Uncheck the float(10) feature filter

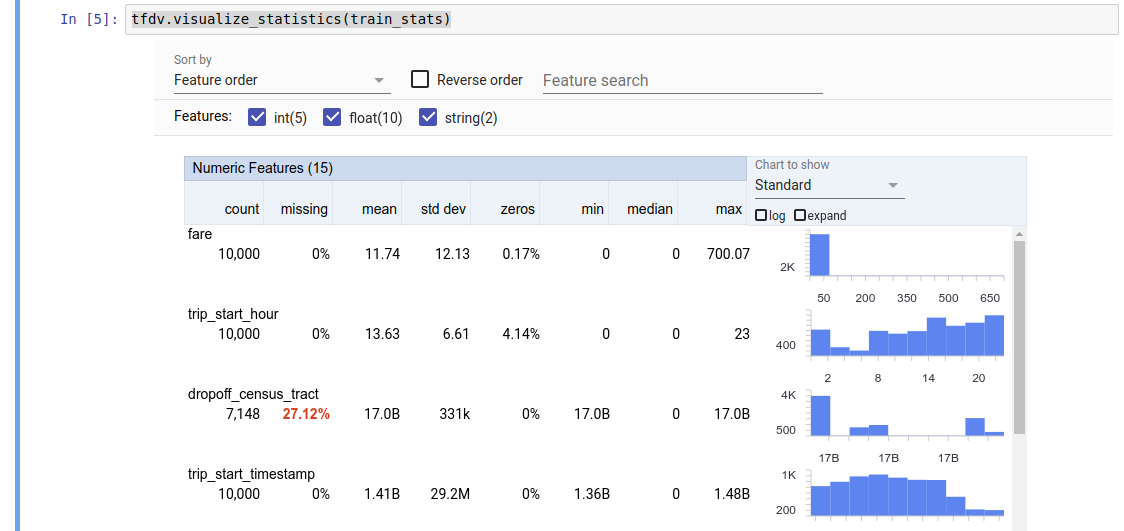point(333,117)
